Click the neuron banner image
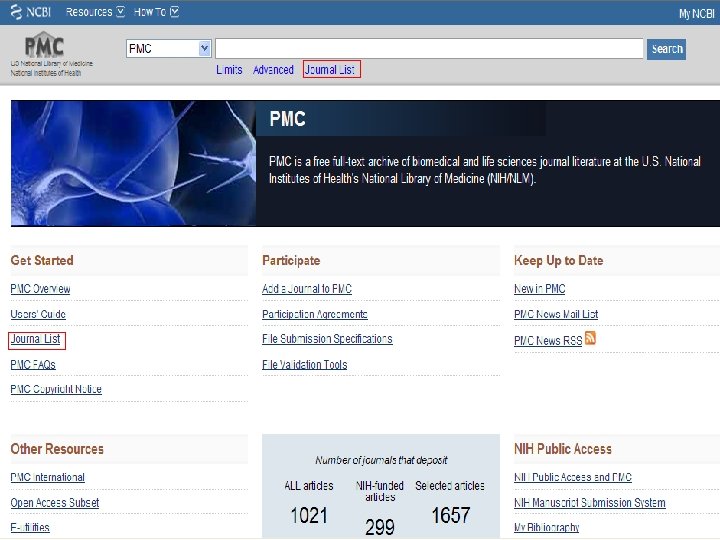 click(133, 163)
